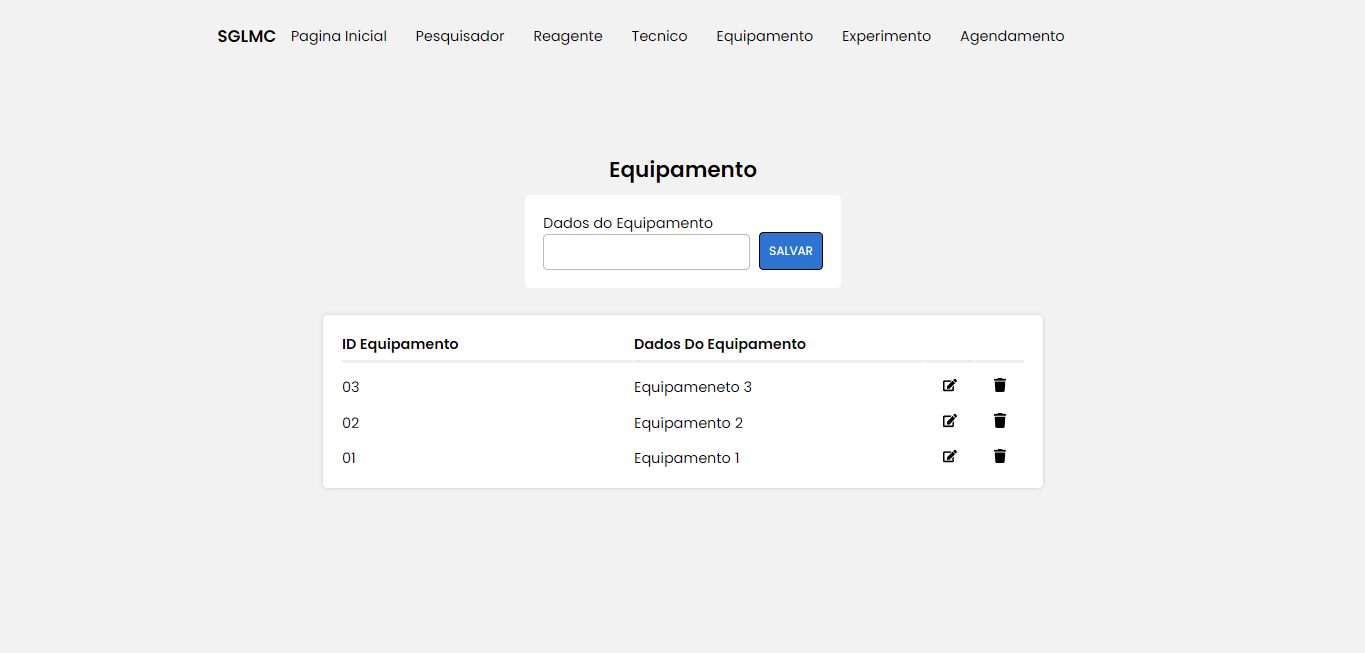Screen dimensions: 1365x653
Task: Click the Equipamento page title
Action: [x=683, y=169]
